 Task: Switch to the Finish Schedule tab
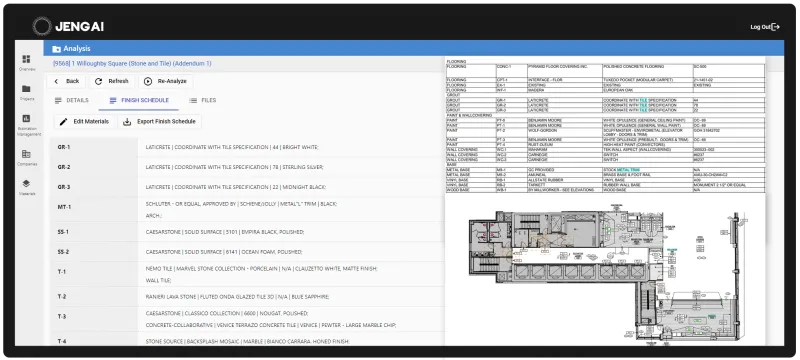click(x=139, y=100)
